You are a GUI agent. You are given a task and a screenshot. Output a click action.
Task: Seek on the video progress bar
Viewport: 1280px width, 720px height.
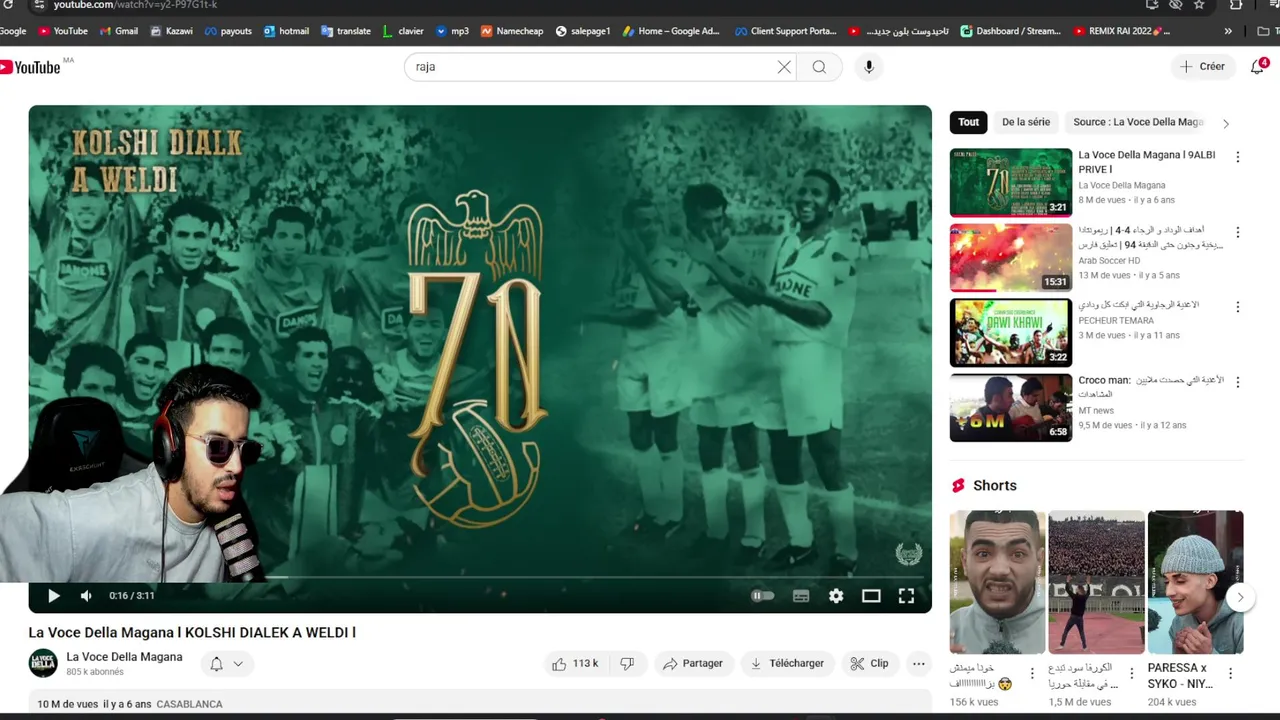click(x=480, y=577)
